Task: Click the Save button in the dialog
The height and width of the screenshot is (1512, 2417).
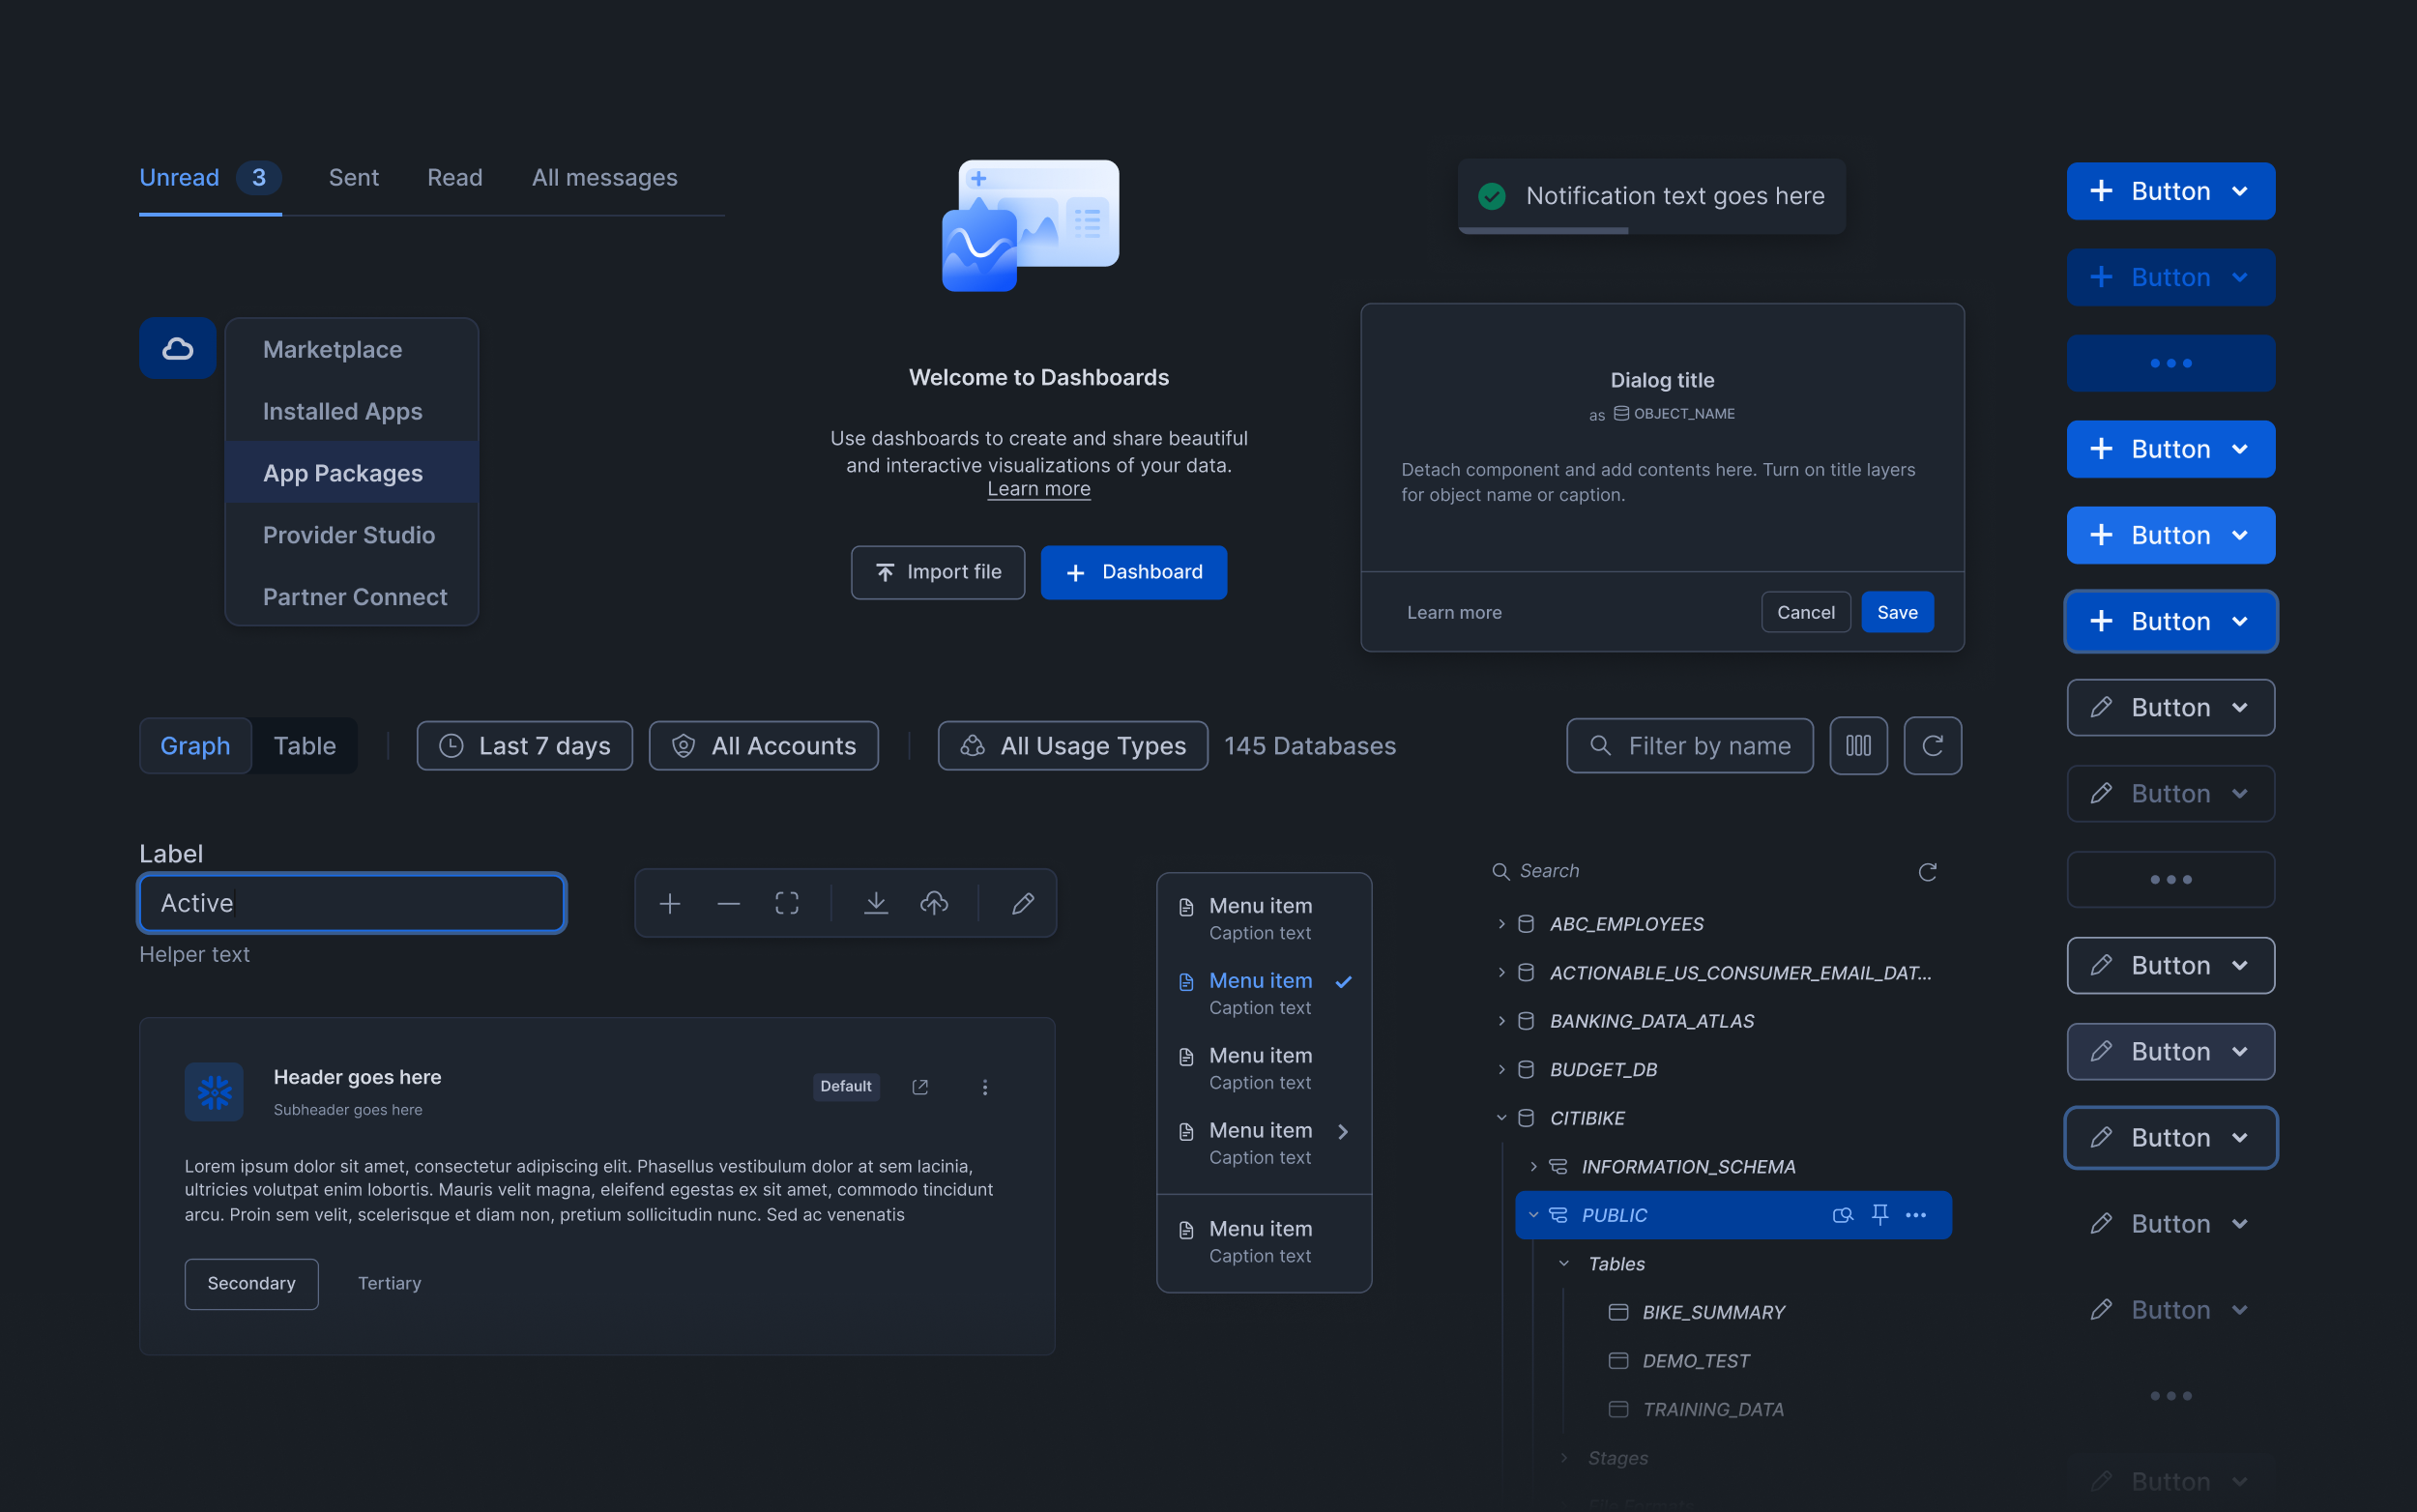Action: [x=1896, y=612]
